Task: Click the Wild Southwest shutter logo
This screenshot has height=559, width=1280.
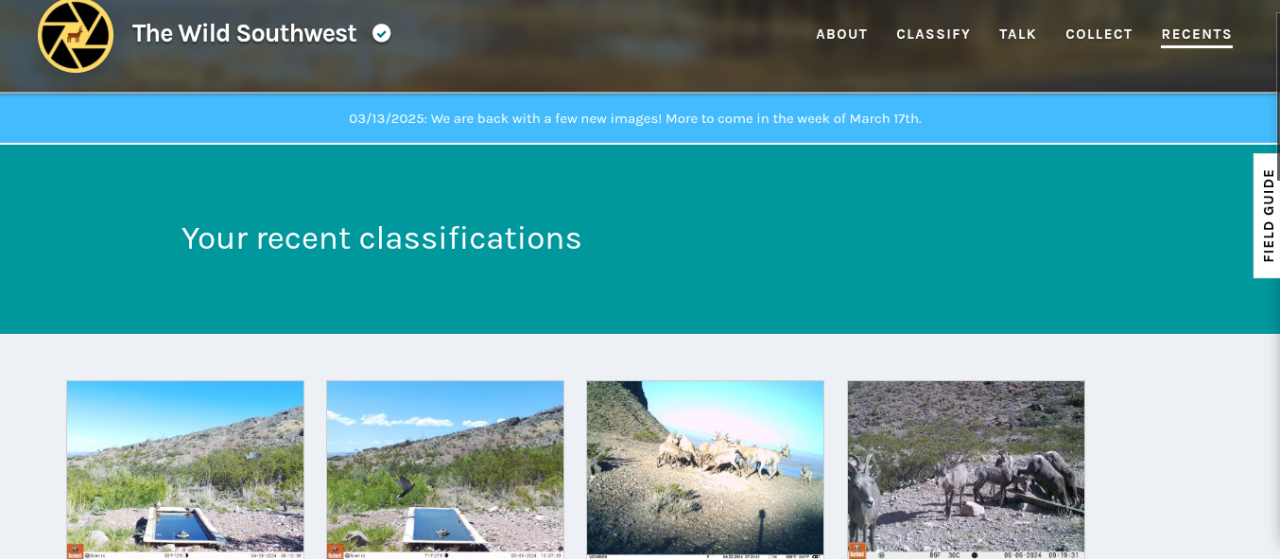Action: coord(76,34)
